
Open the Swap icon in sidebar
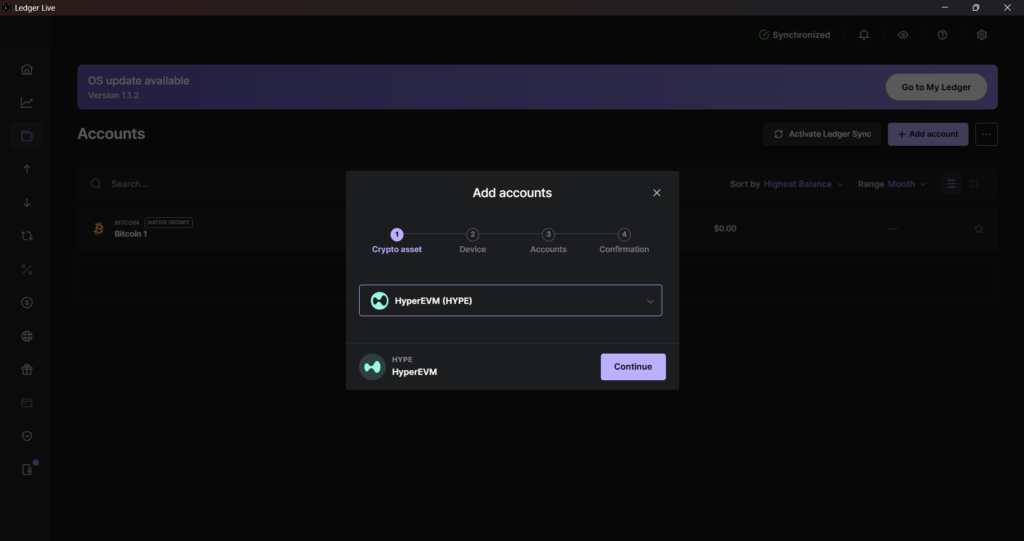click(27, 236)
